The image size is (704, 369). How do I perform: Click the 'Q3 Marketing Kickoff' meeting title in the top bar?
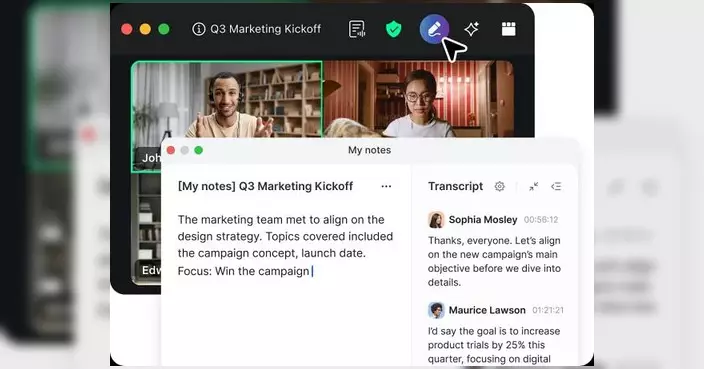click(x=265, y=29)
